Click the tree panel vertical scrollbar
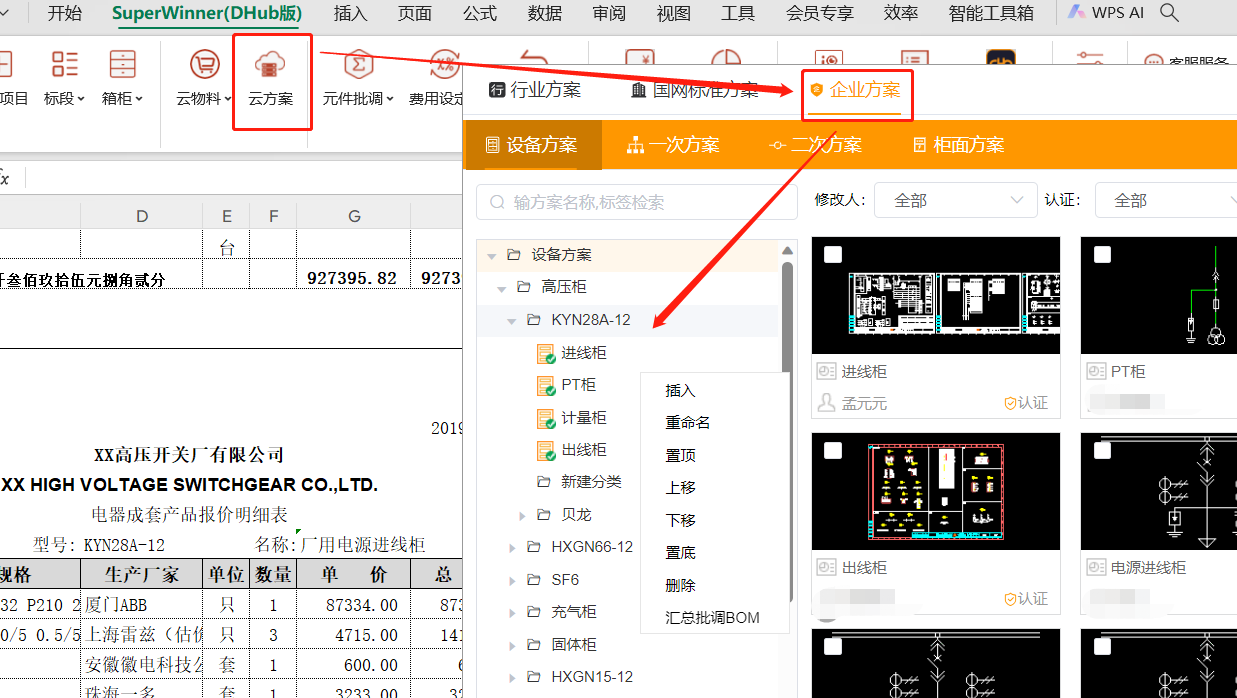 [788, 430]
